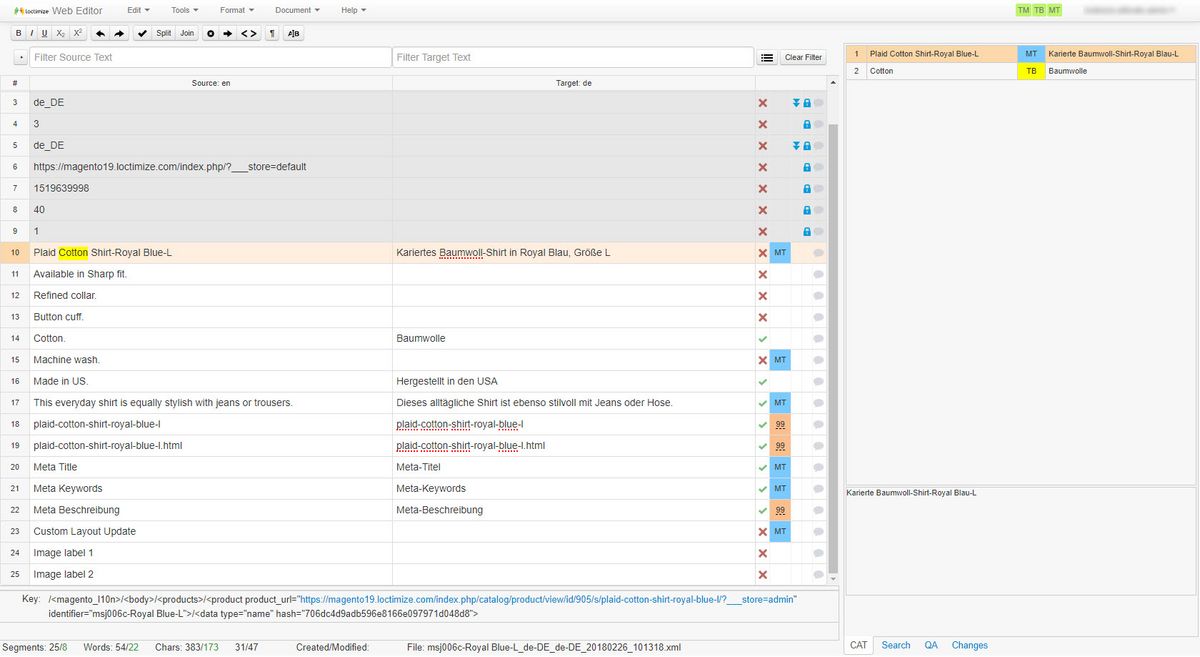Switch to the QA tab
The height and width of the screenshot is (657, 1200).
tap(930, 646)
